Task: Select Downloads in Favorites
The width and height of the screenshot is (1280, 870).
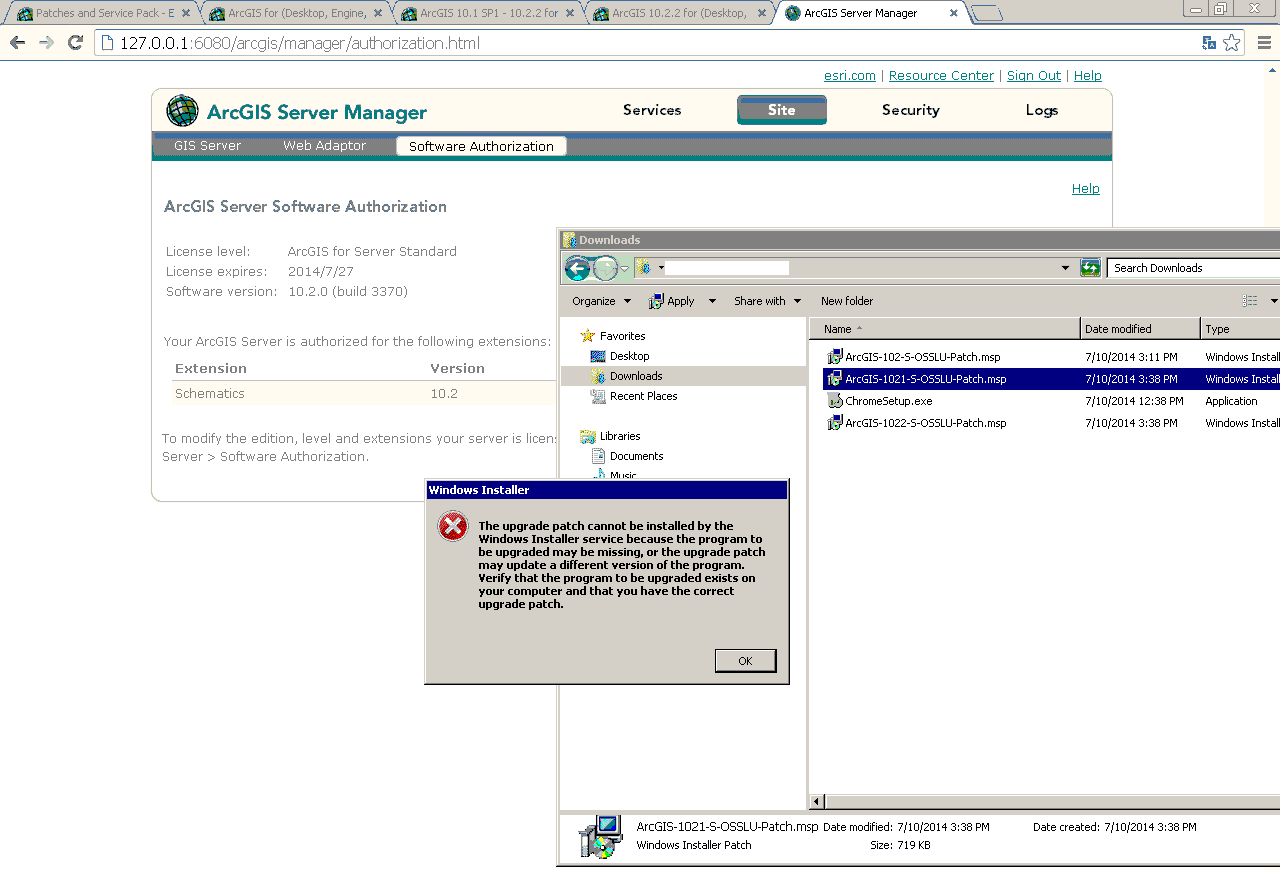Action: point(636,376)
